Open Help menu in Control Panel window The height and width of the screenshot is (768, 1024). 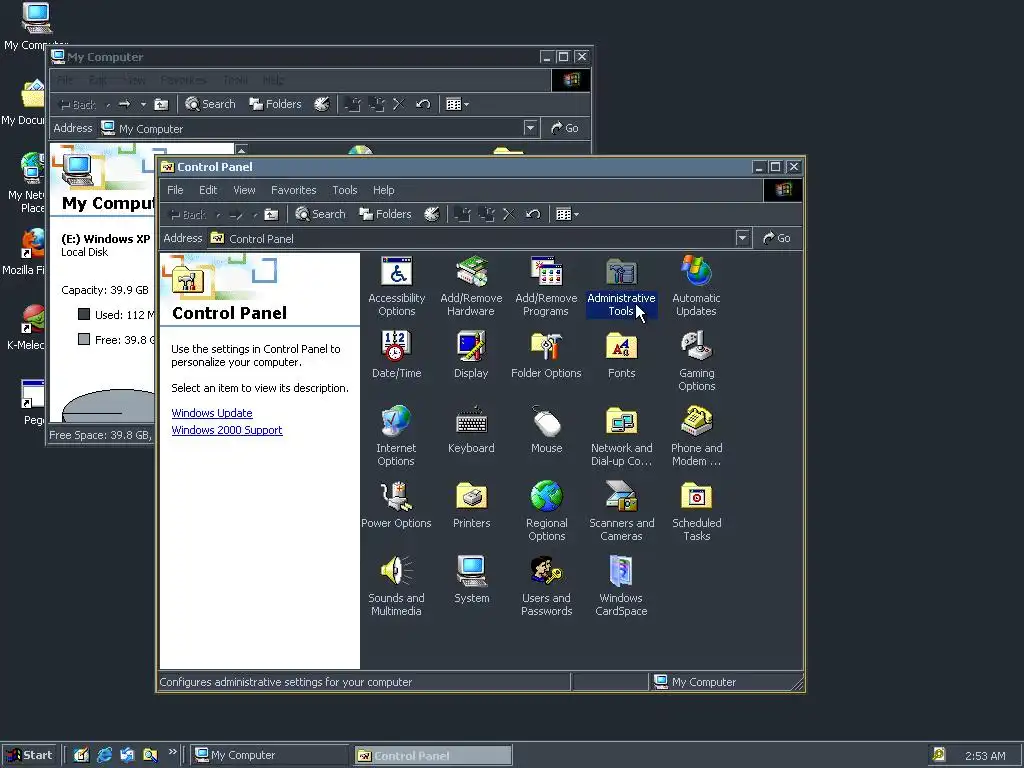pyautogui.click(x=383, y=190)
